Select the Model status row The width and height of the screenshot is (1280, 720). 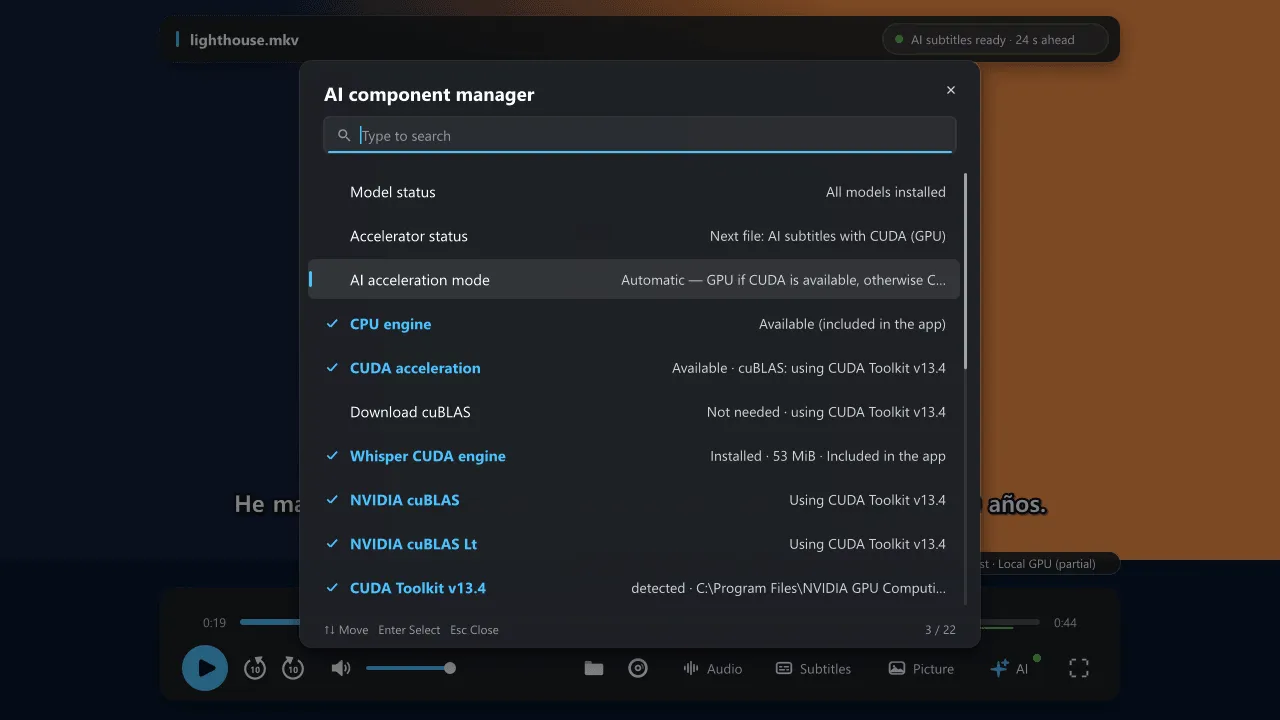634,192
